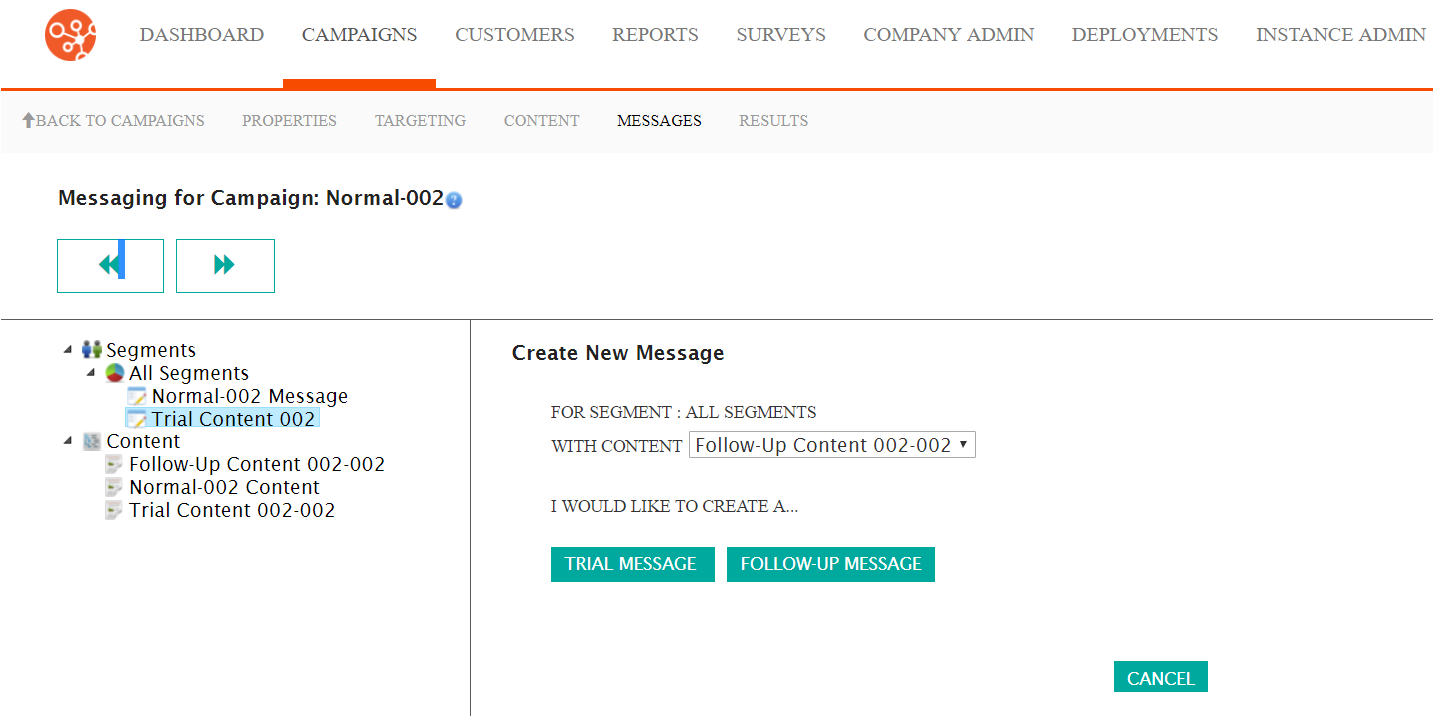Collapse the All Segments tree node
Screen dimensions: 1433x716
91,373
